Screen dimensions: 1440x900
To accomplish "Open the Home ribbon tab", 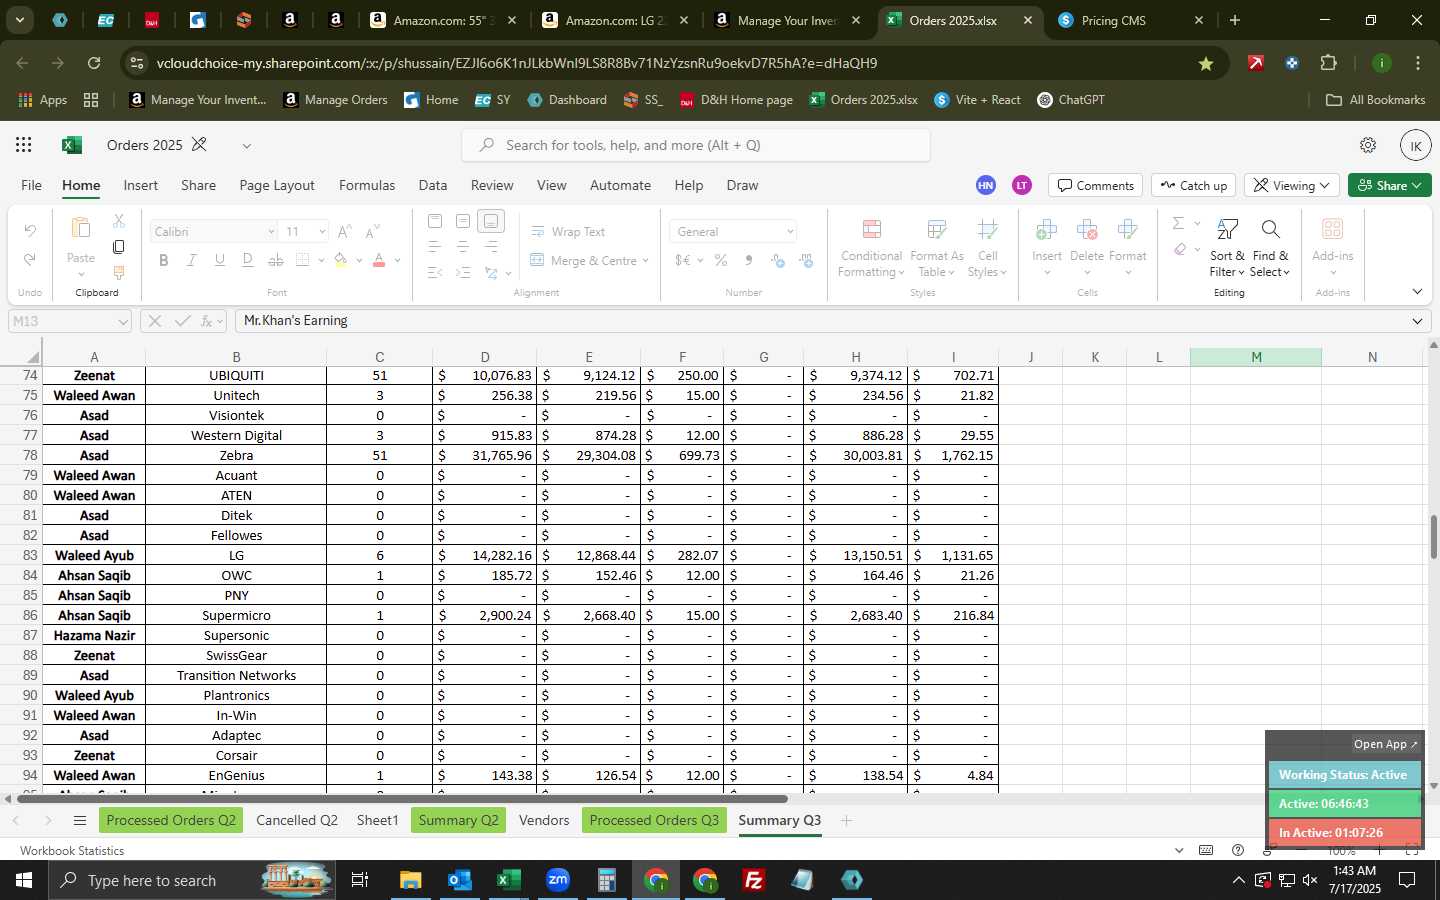I will tap(81, 185).
